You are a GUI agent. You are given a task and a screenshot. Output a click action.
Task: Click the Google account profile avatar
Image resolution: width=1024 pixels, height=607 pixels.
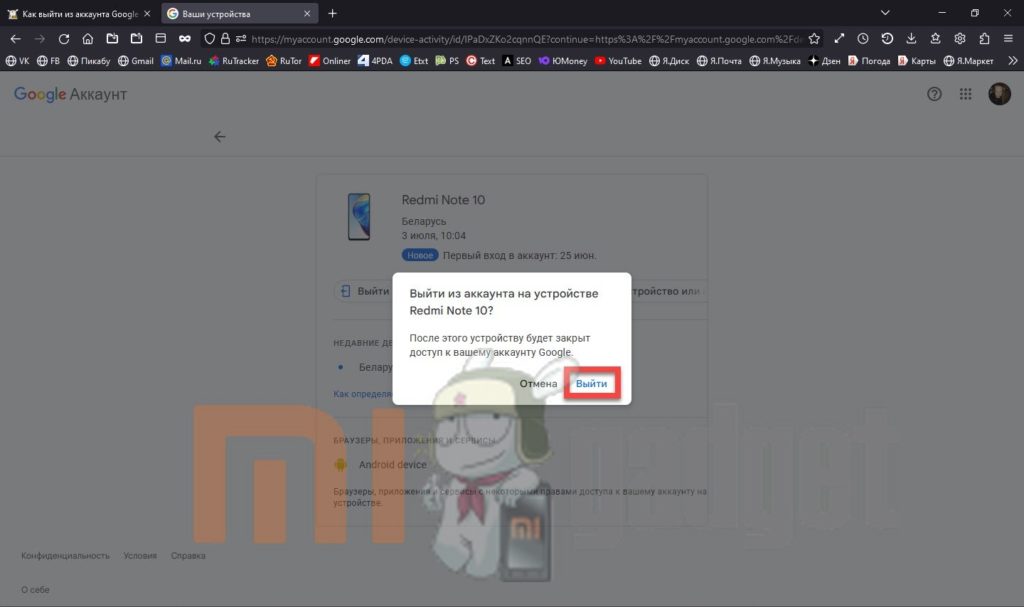point(999,94)
